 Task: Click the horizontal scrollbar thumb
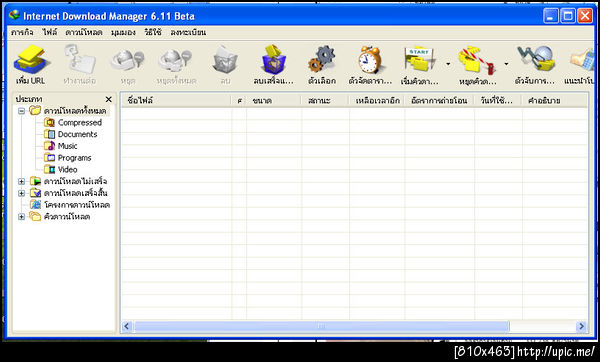point(321,326)
